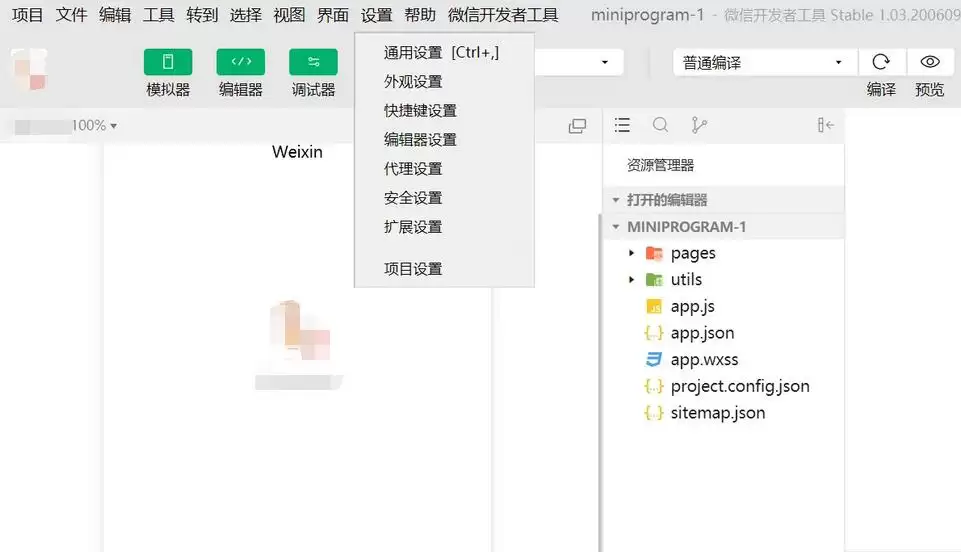Open the 转到 menu
The image size is (961, 552).
[202, 15]
